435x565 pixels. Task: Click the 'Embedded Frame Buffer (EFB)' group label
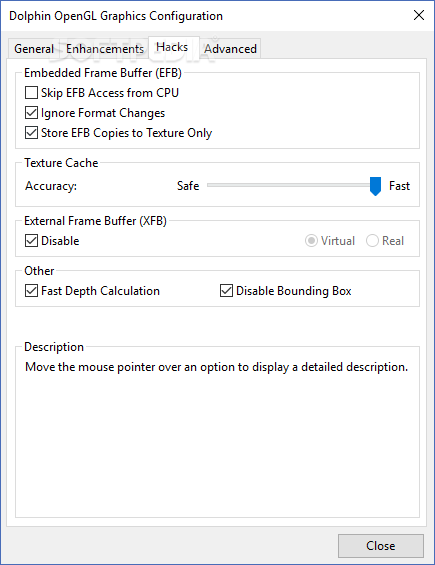click(x=103, y=73)
